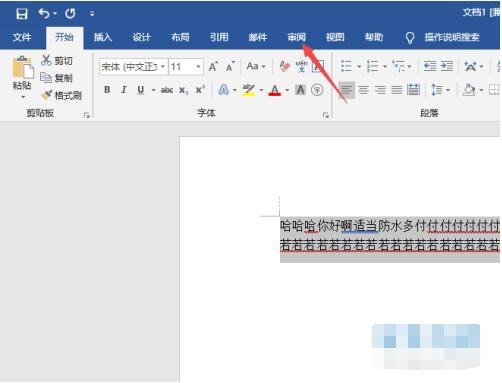Open the phonetic guide 拼音 icon
The width and height of the screenshot is (502, 383).
(301, 66)
